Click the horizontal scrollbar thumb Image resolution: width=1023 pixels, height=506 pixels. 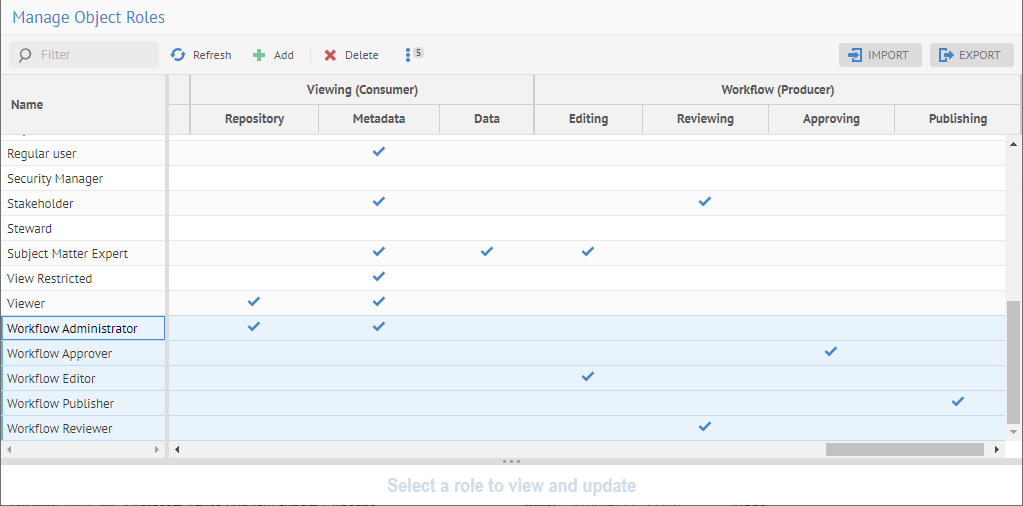click(904, 450)
